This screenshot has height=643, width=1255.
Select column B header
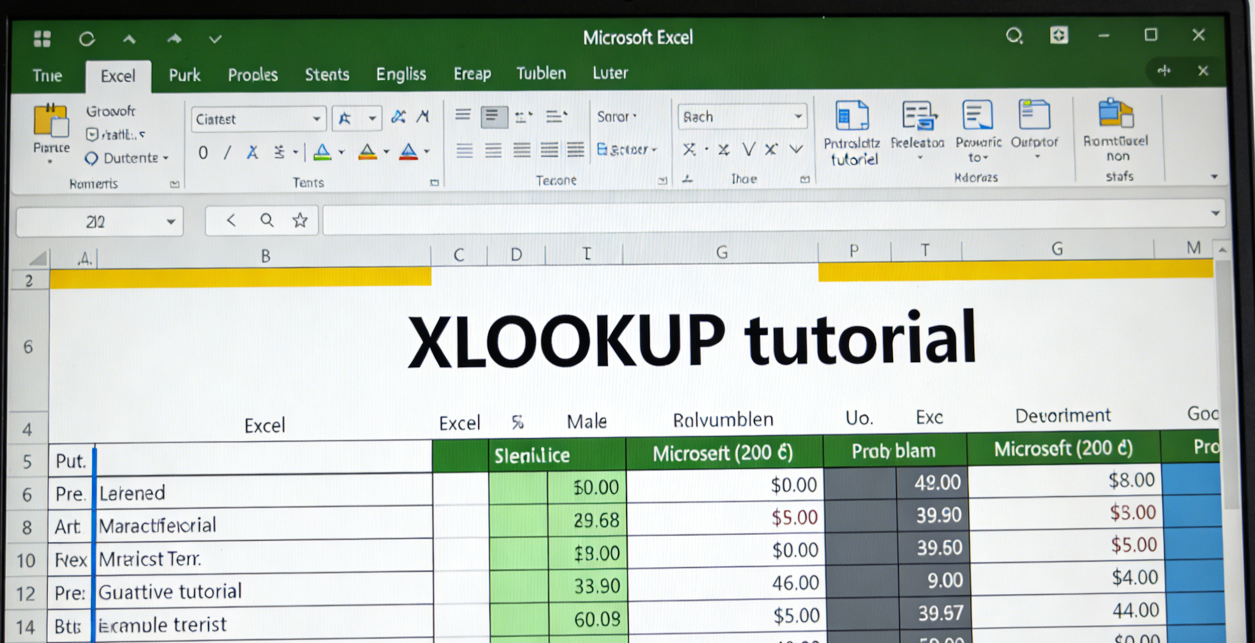tap(265, 256)
